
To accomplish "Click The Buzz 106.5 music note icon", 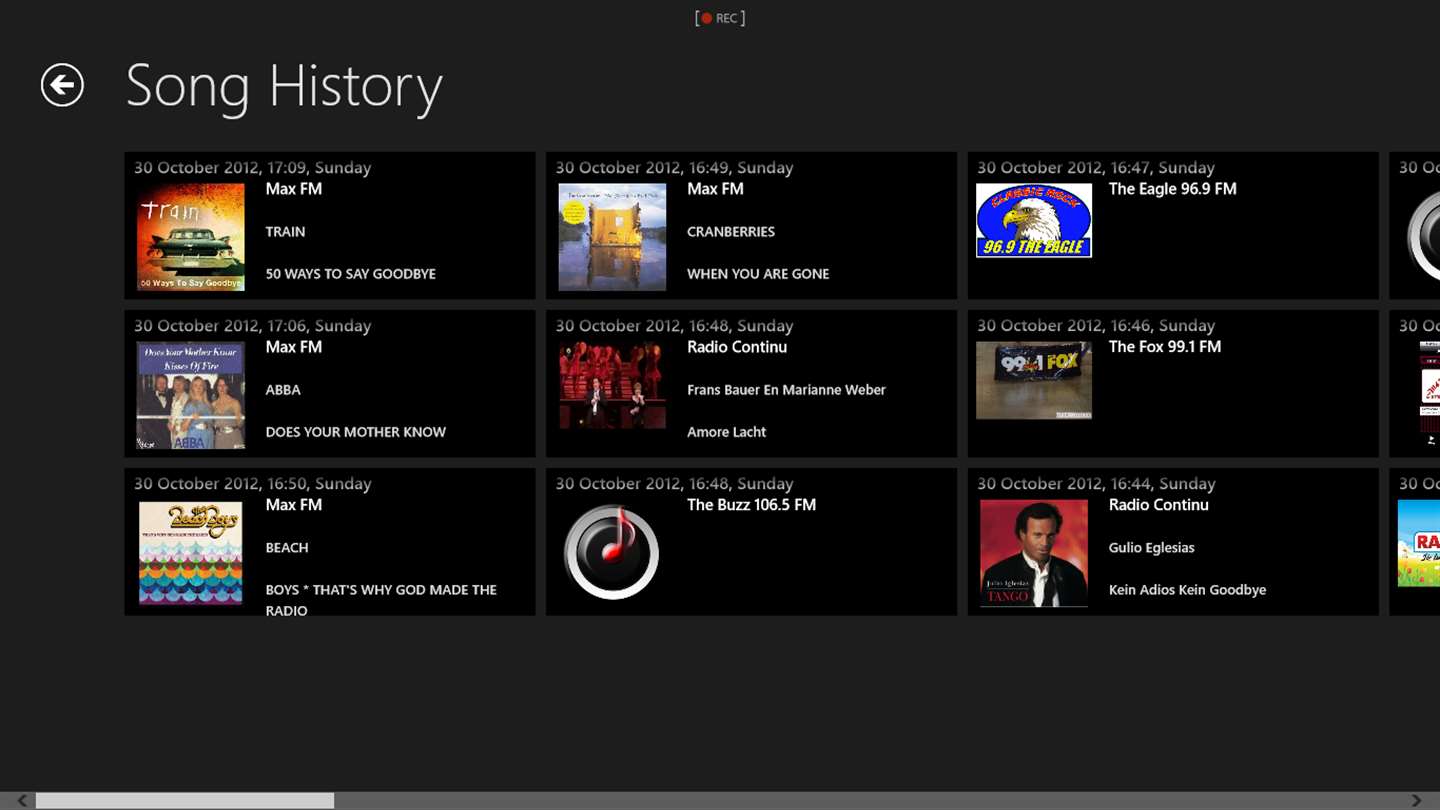I will point(612,553).
